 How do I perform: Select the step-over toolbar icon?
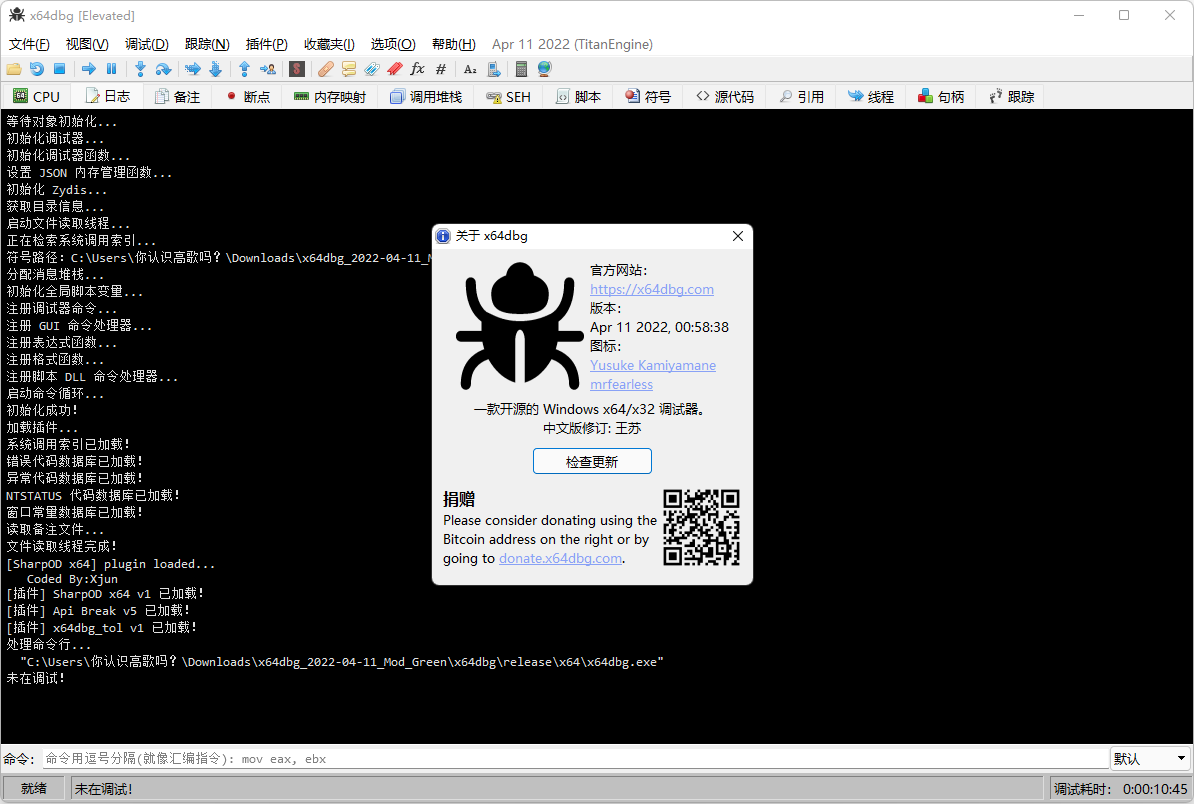[x=163, y=68]
